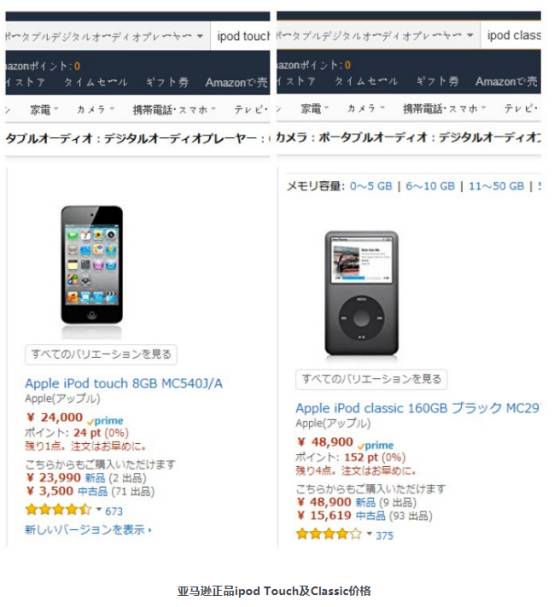
Task: Click the search field containing ipod class
Action: (511, 35)
